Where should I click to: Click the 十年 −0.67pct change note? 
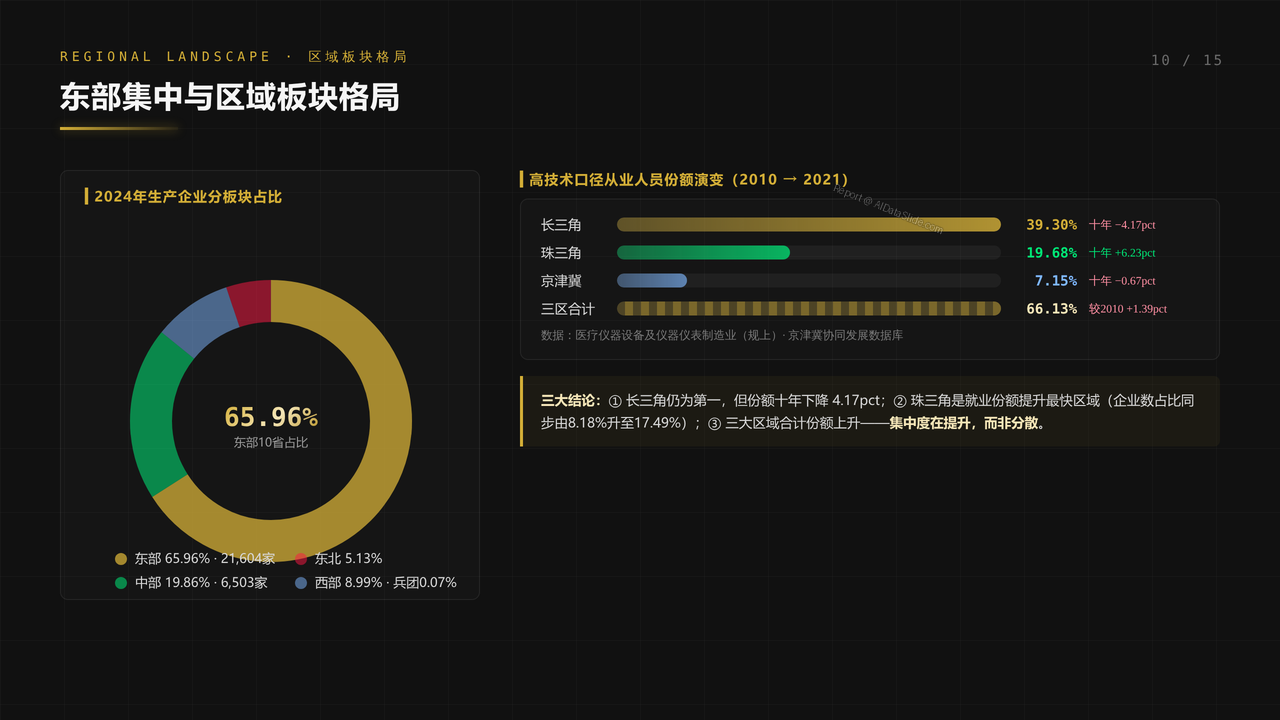pyautogui.click(x=1122, y=282)
